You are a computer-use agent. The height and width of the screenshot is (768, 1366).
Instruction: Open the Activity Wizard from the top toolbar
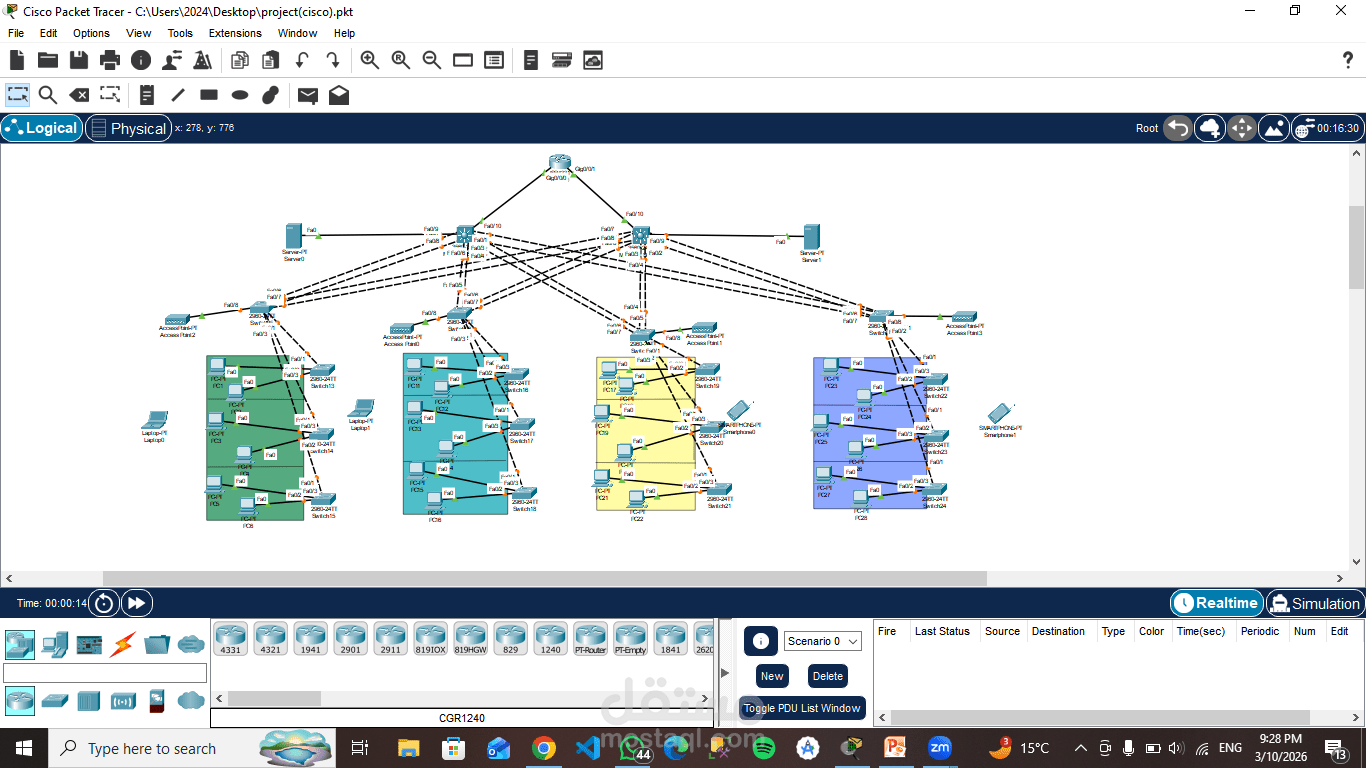(202, 60)
